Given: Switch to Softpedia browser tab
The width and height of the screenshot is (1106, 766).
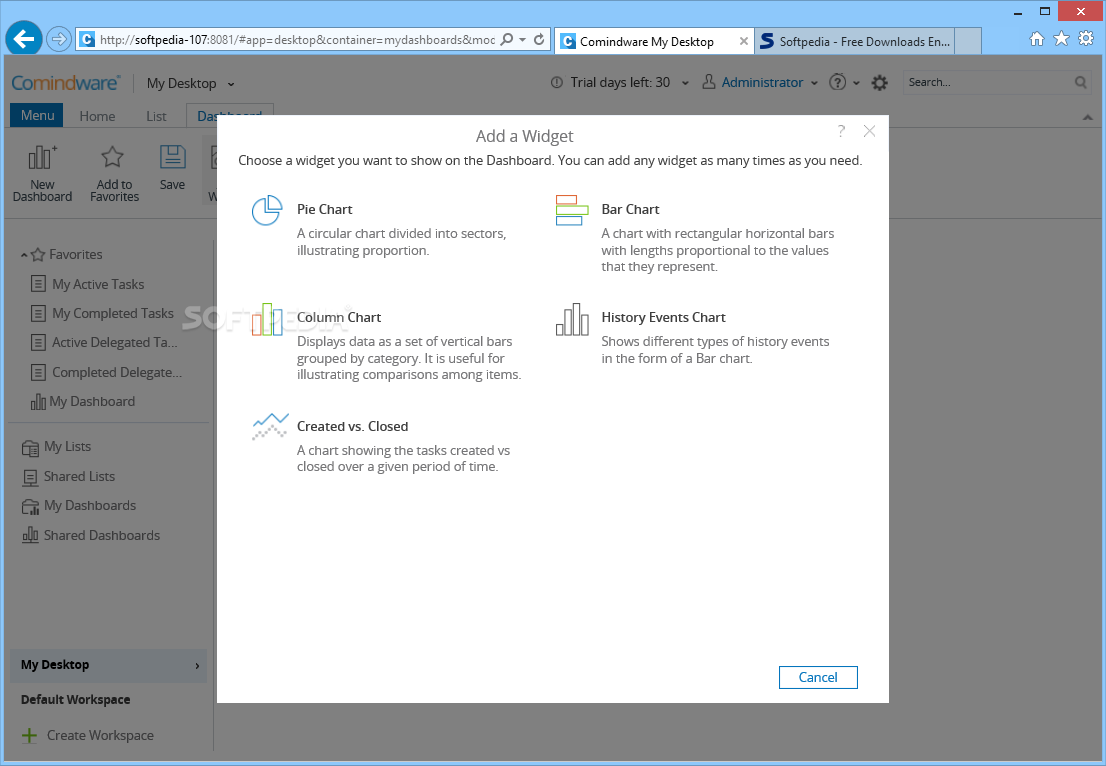Looking at the screenshot, I should coord(854,42).
